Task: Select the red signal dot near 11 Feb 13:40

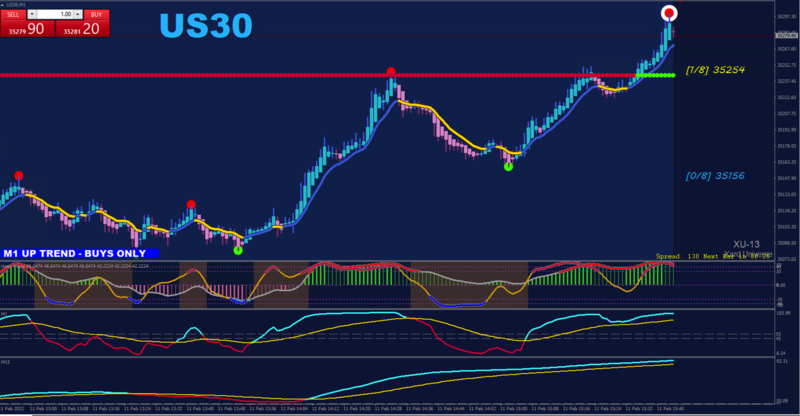Action: click(x=191, y=205)
